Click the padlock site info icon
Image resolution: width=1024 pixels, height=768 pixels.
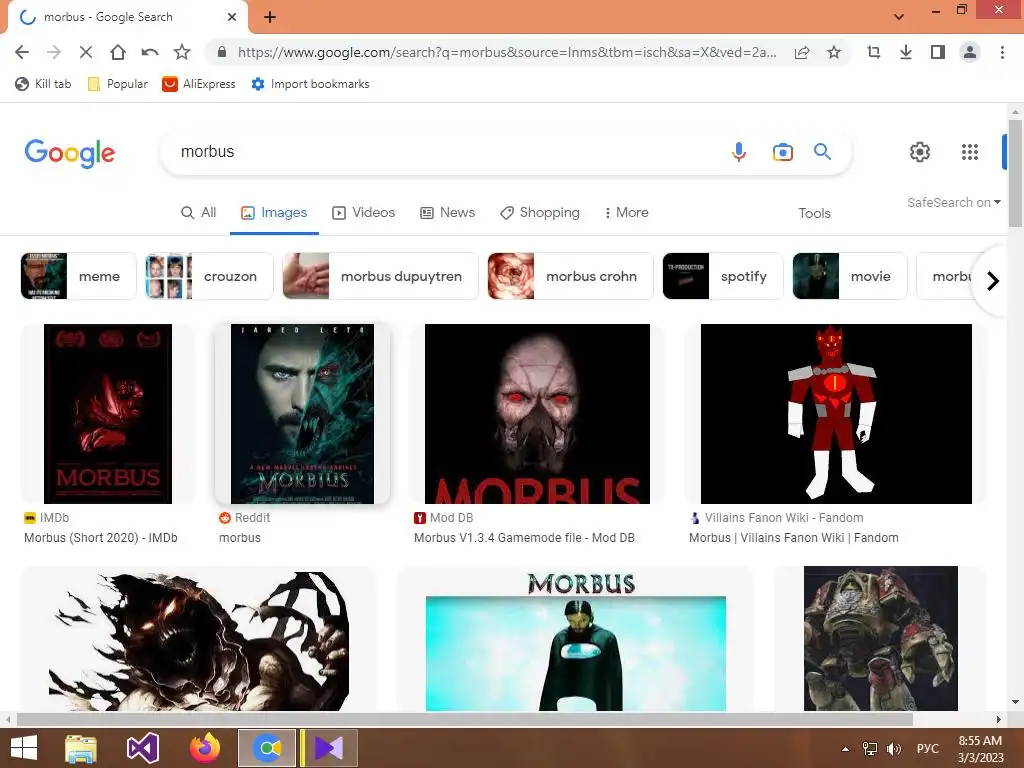pos(222,52)
